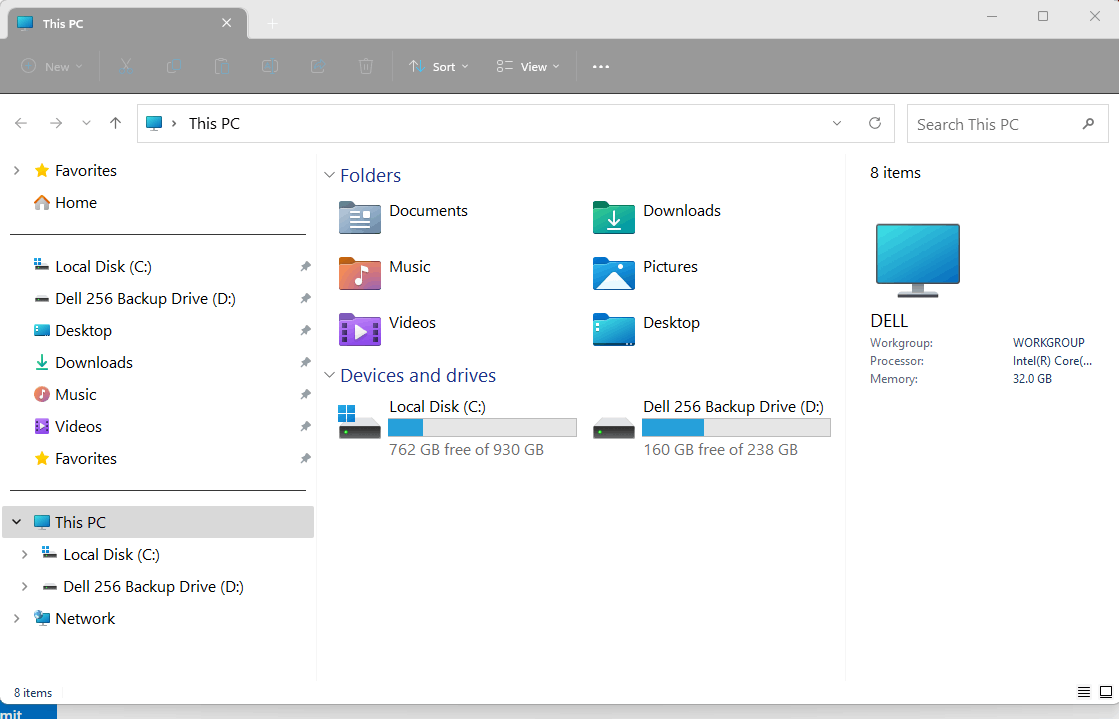Image resolution: width=1119 pixels, height=719 pixels.
Task: Click the Cut scissors icon in toolbar
Action: 126,66
